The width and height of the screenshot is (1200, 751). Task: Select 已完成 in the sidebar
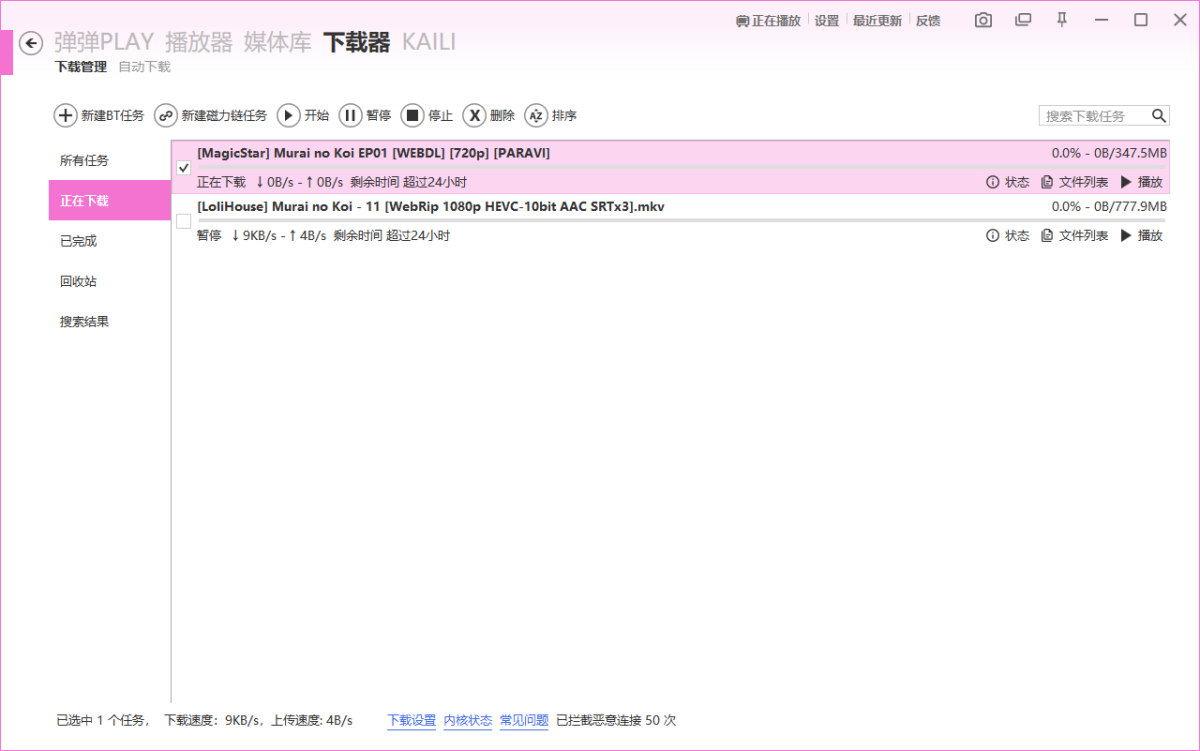tap(79, 241)
